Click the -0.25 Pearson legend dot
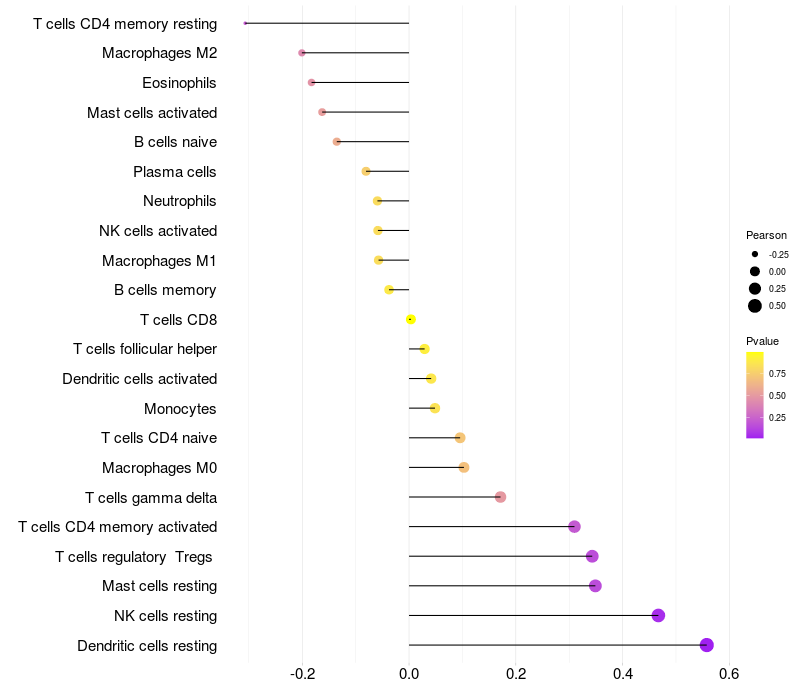Image resolution: width=800 pixels, height=700 pixels. coord(755,254)
